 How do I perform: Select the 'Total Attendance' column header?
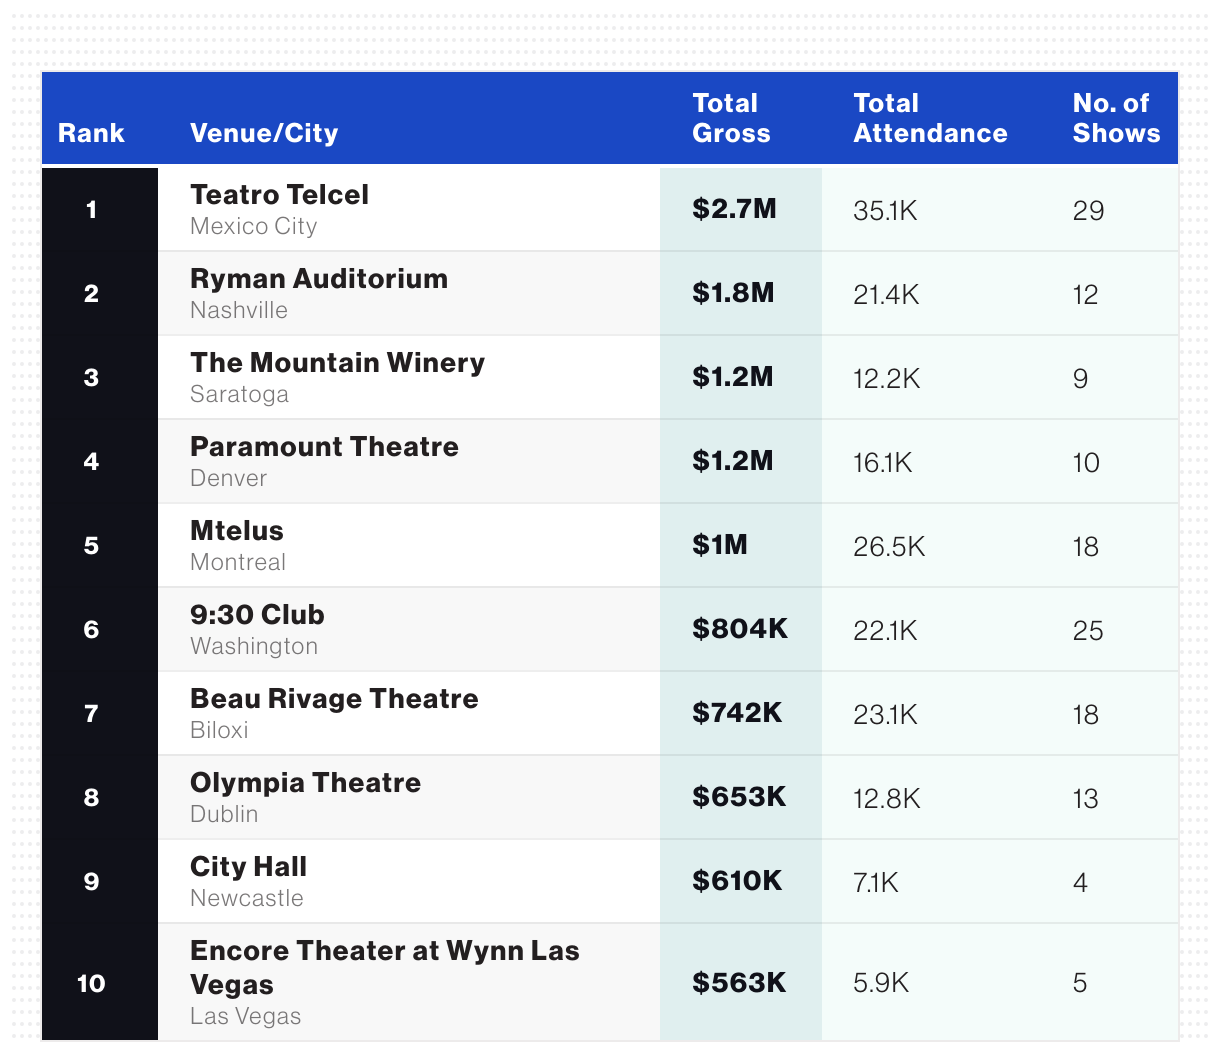(x=930, y=118)
